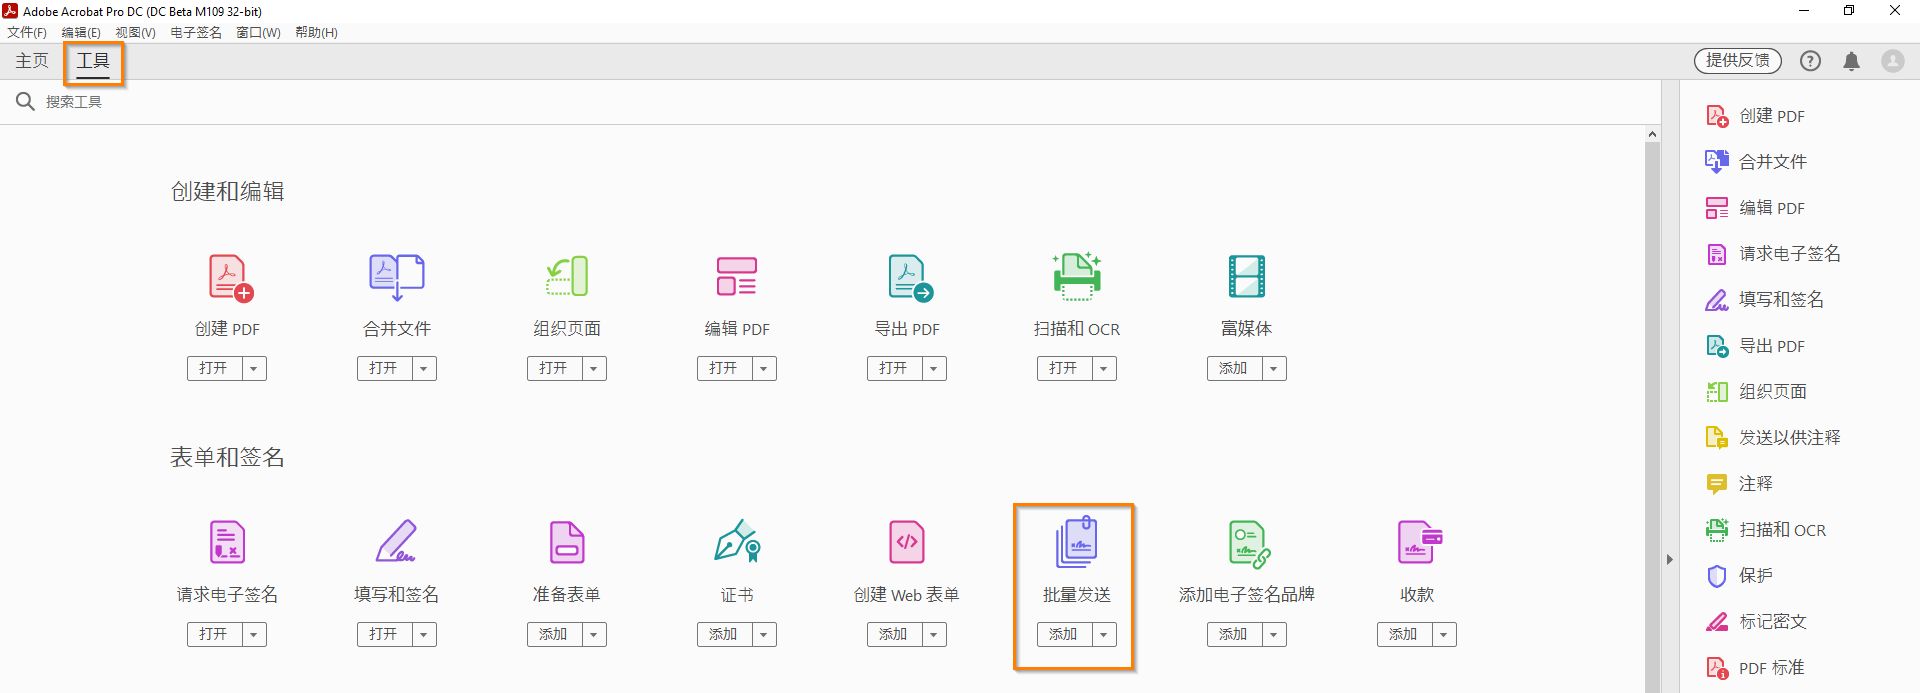
Task: Select 填写和签名 in the right sidebar
Action: point(1764,300)
